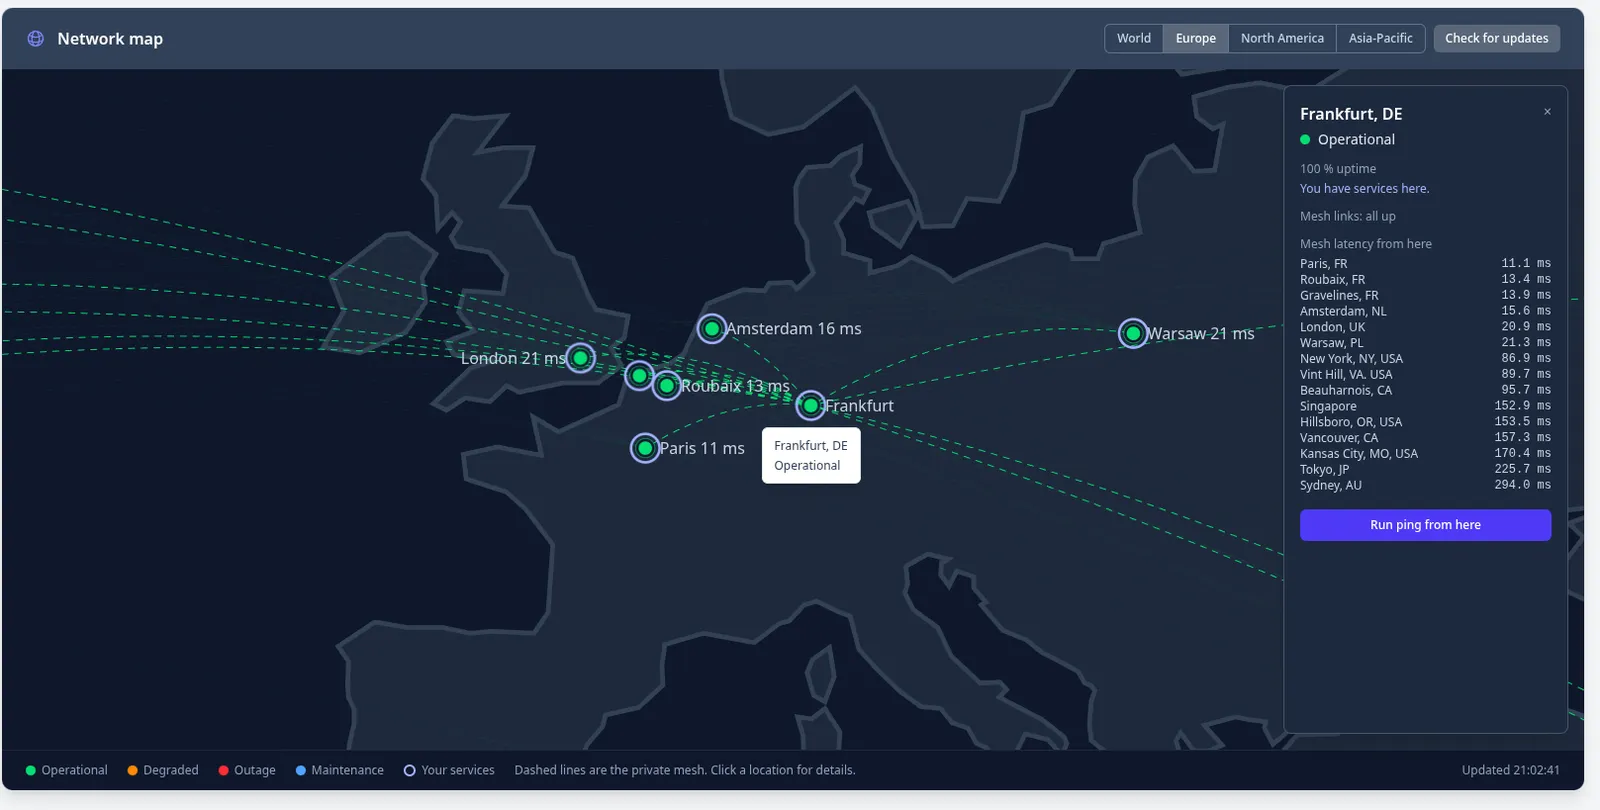The height and width of the screenshot is (810, 1600).
Task: Close the Frankfurt details panel
Action: coord(1547,112)
